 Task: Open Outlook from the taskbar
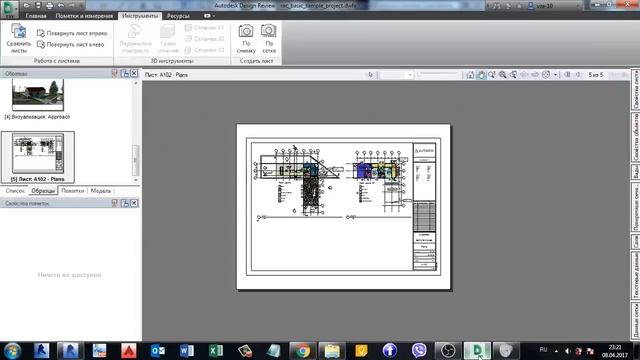158,351
